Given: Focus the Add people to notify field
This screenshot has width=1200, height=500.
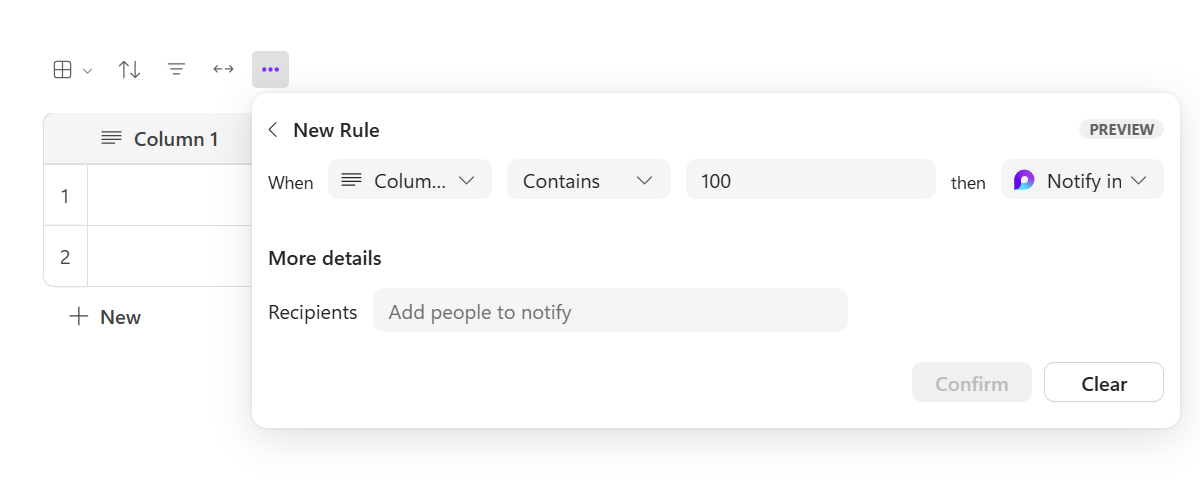Looking at the screenshot, I should tap(610, 311).
